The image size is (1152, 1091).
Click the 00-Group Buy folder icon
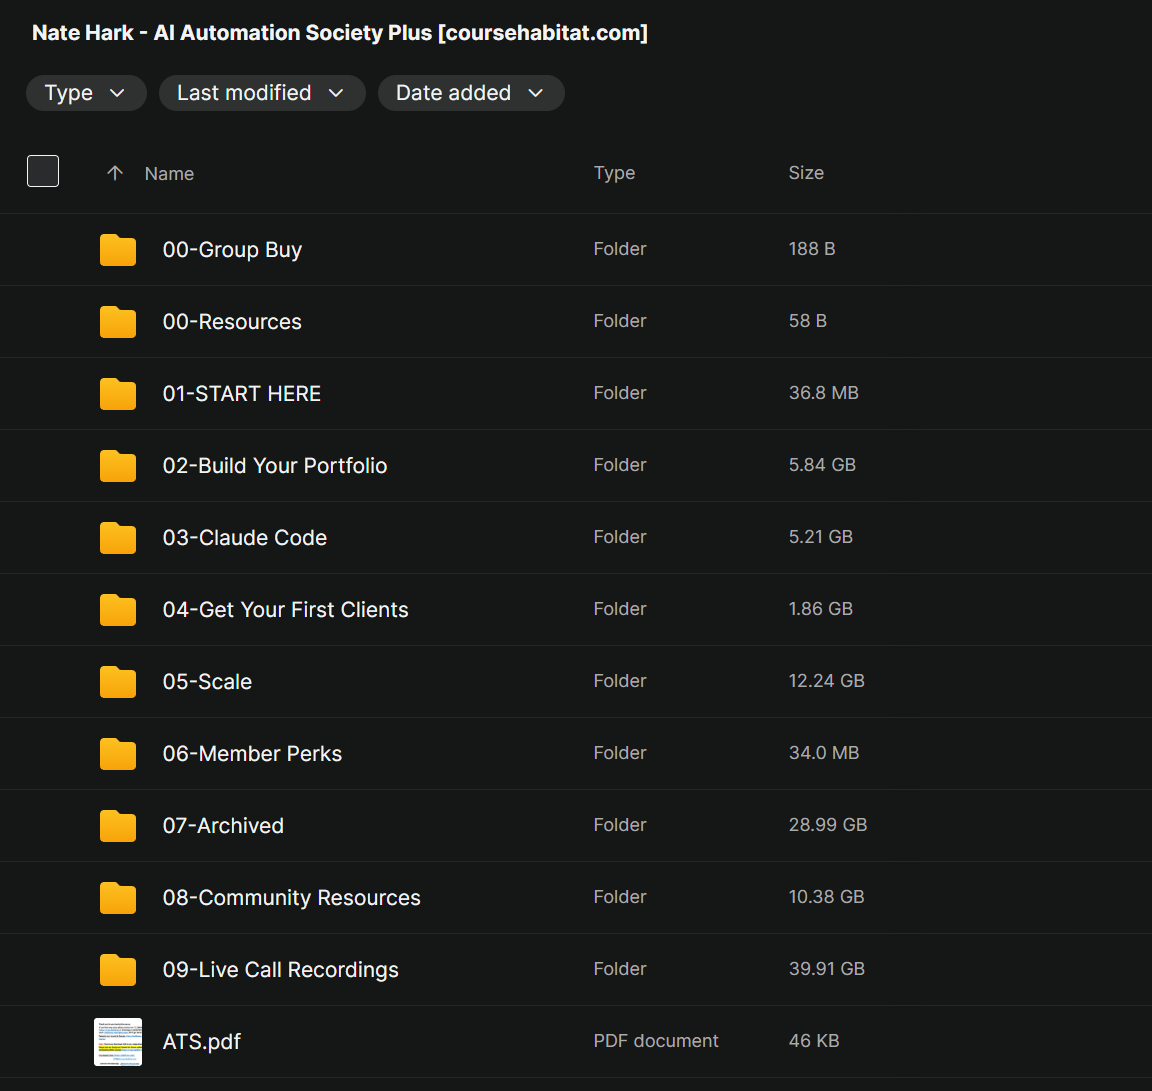point(118,250)
